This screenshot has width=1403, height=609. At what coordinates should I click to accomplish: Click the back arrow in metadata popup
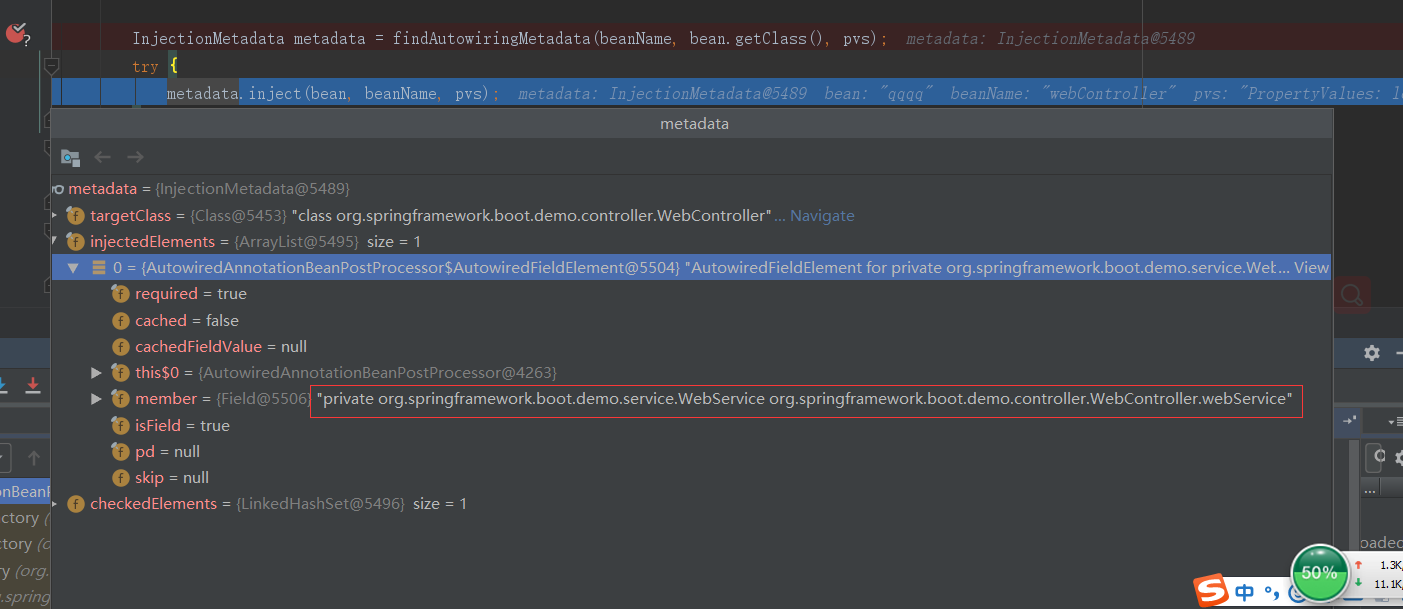point(102,157)
